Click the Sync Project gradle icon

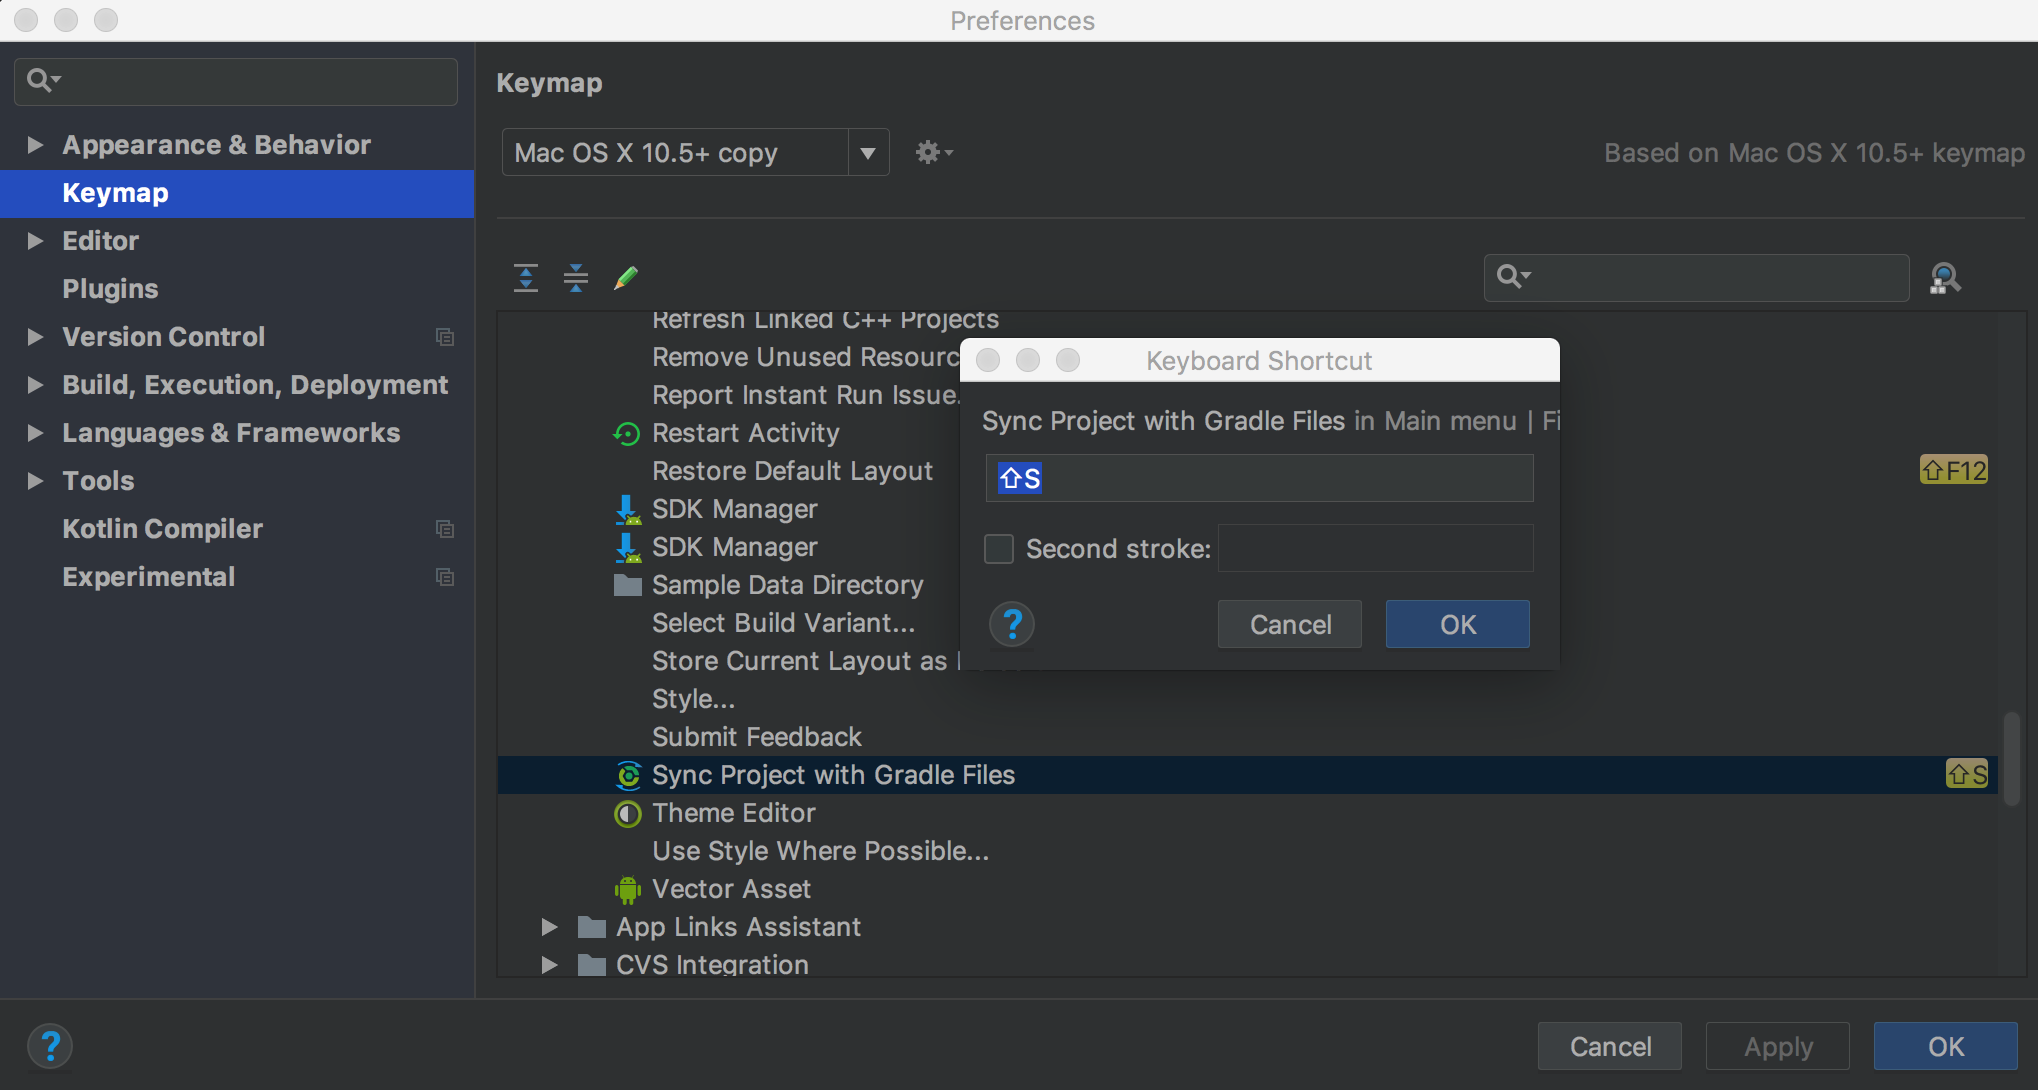tap(627, 776)
